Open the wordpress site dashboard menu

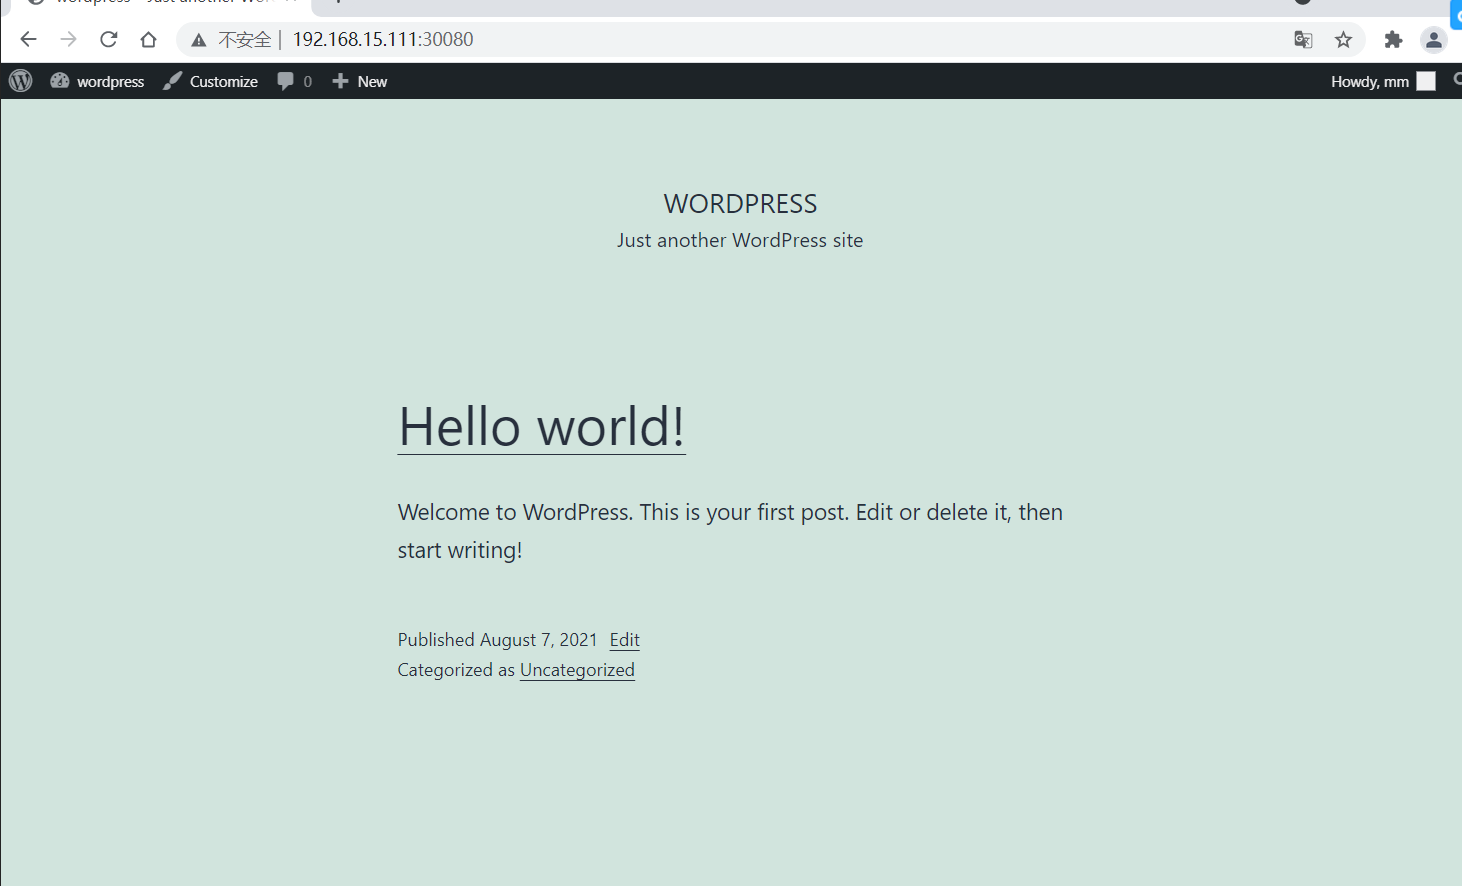click(98, 81)
